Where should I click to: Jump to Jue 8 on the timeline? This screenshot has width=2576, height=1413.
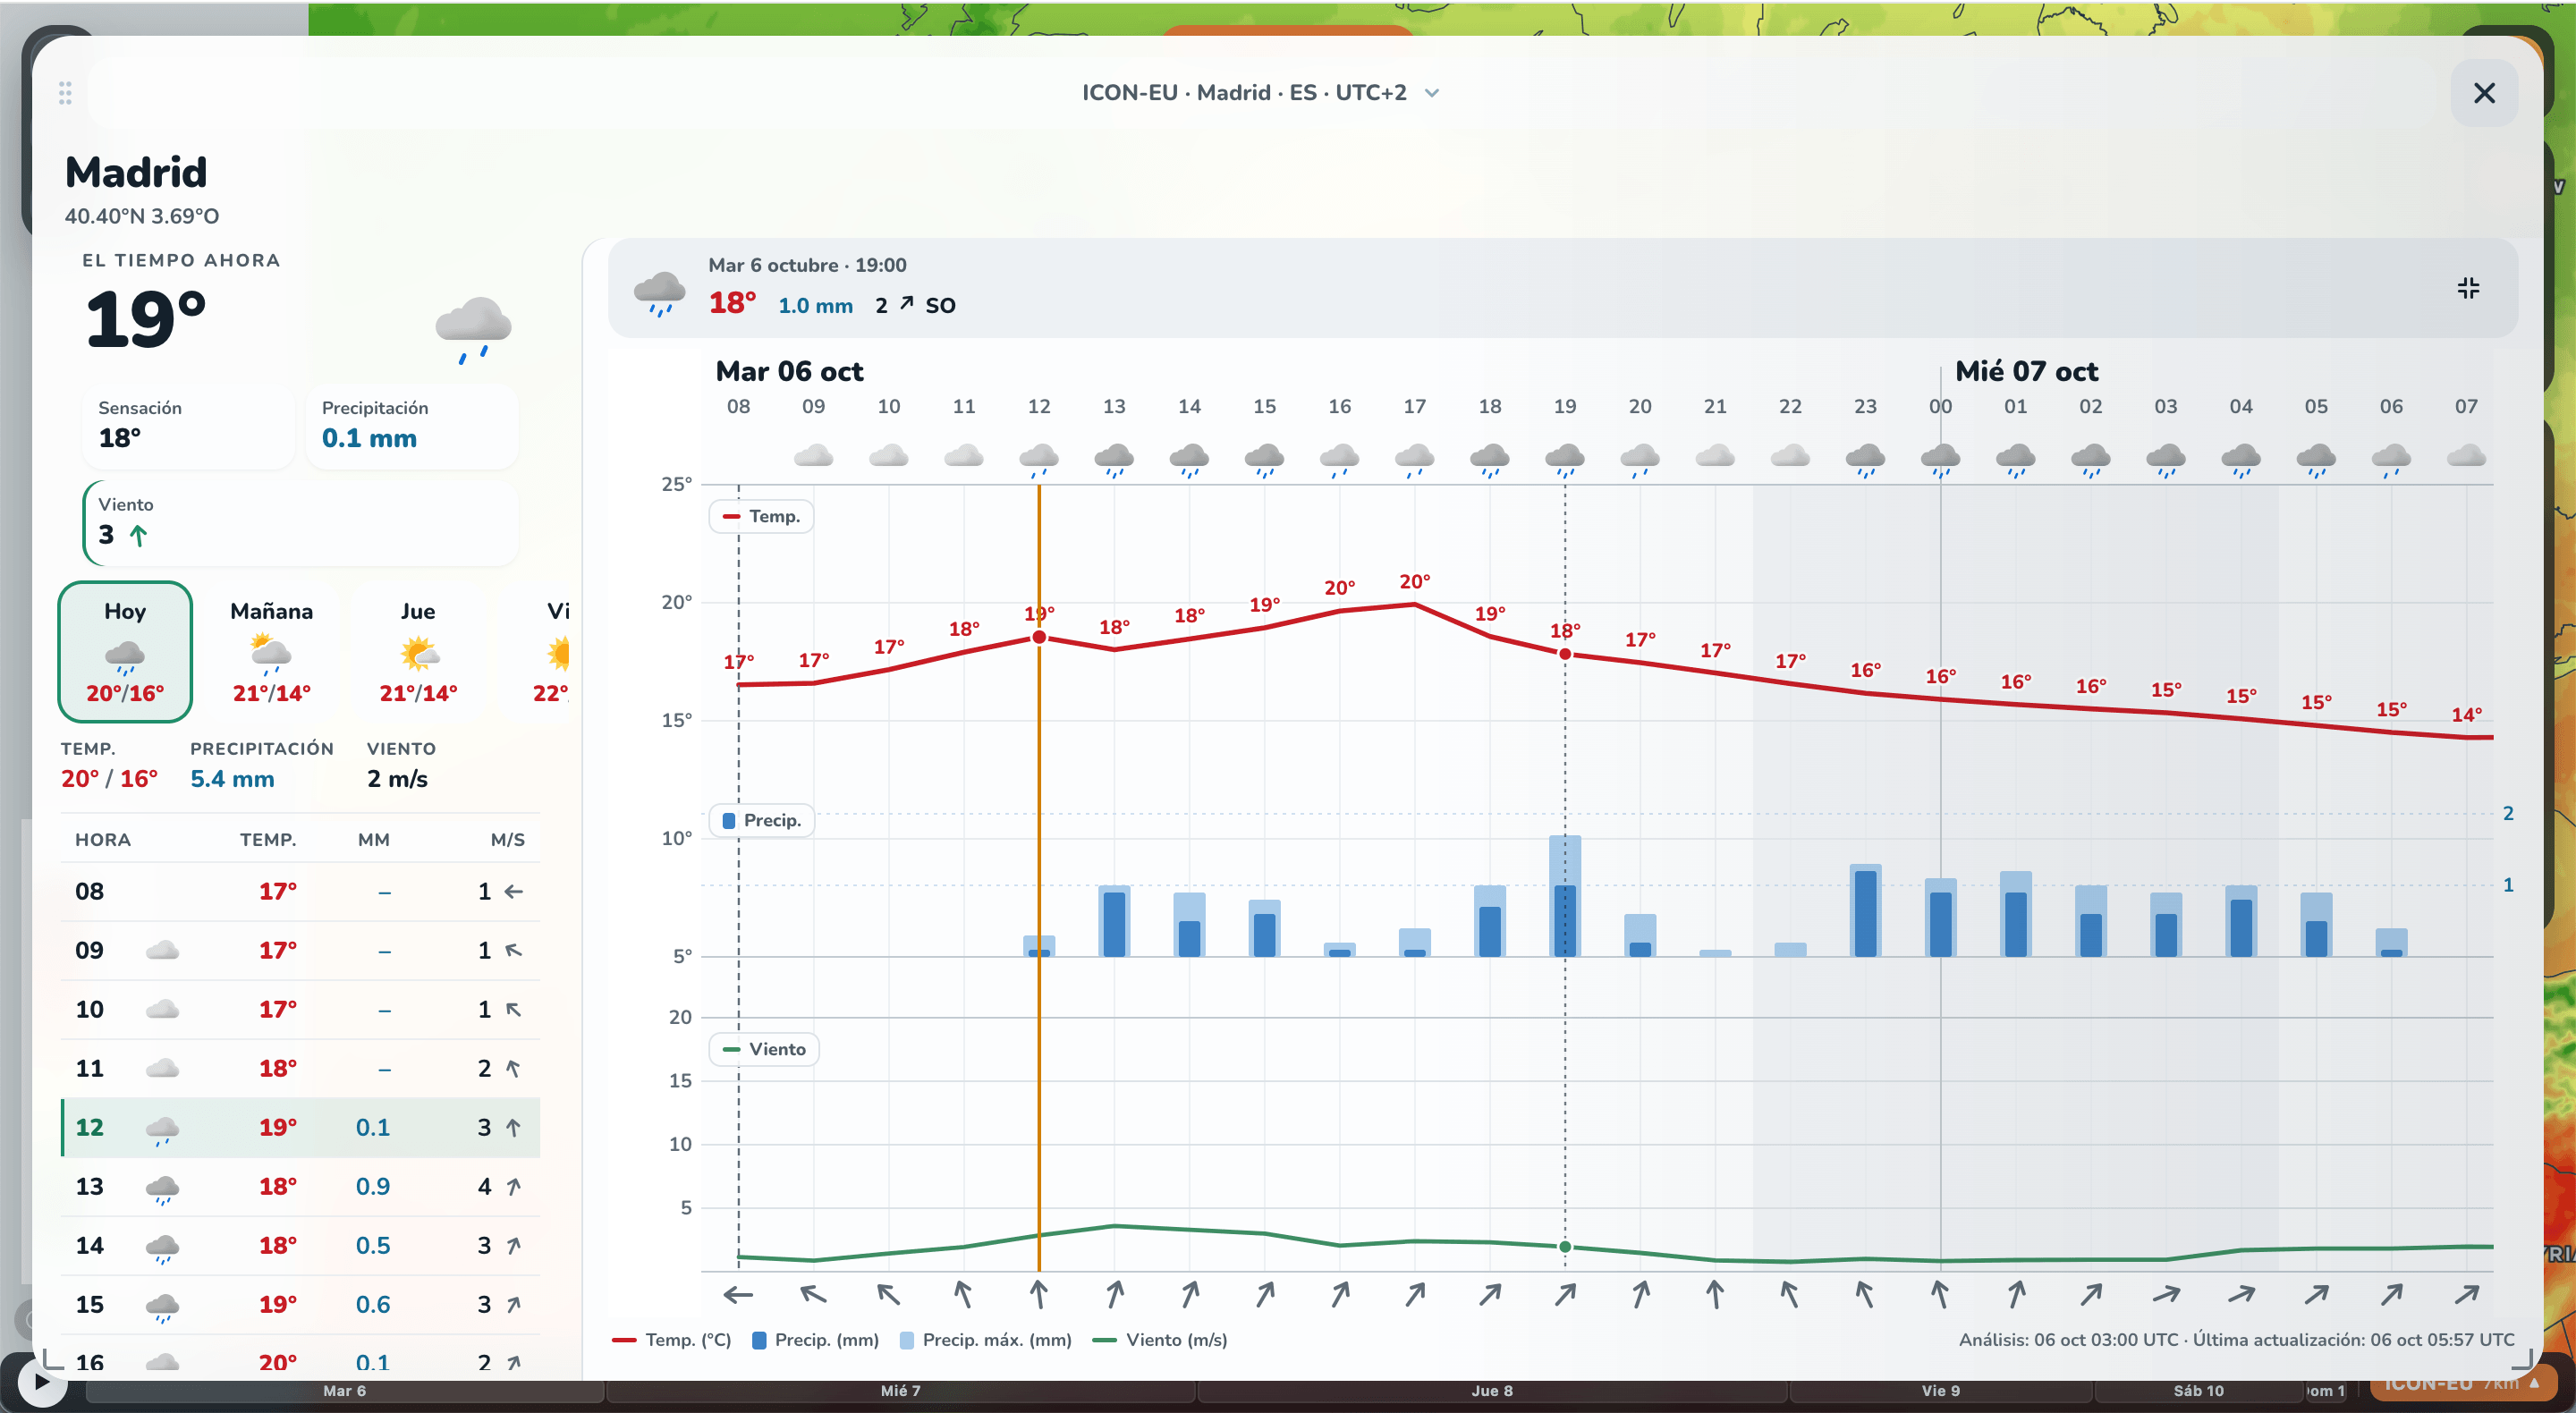[x=1491, y=1391]
